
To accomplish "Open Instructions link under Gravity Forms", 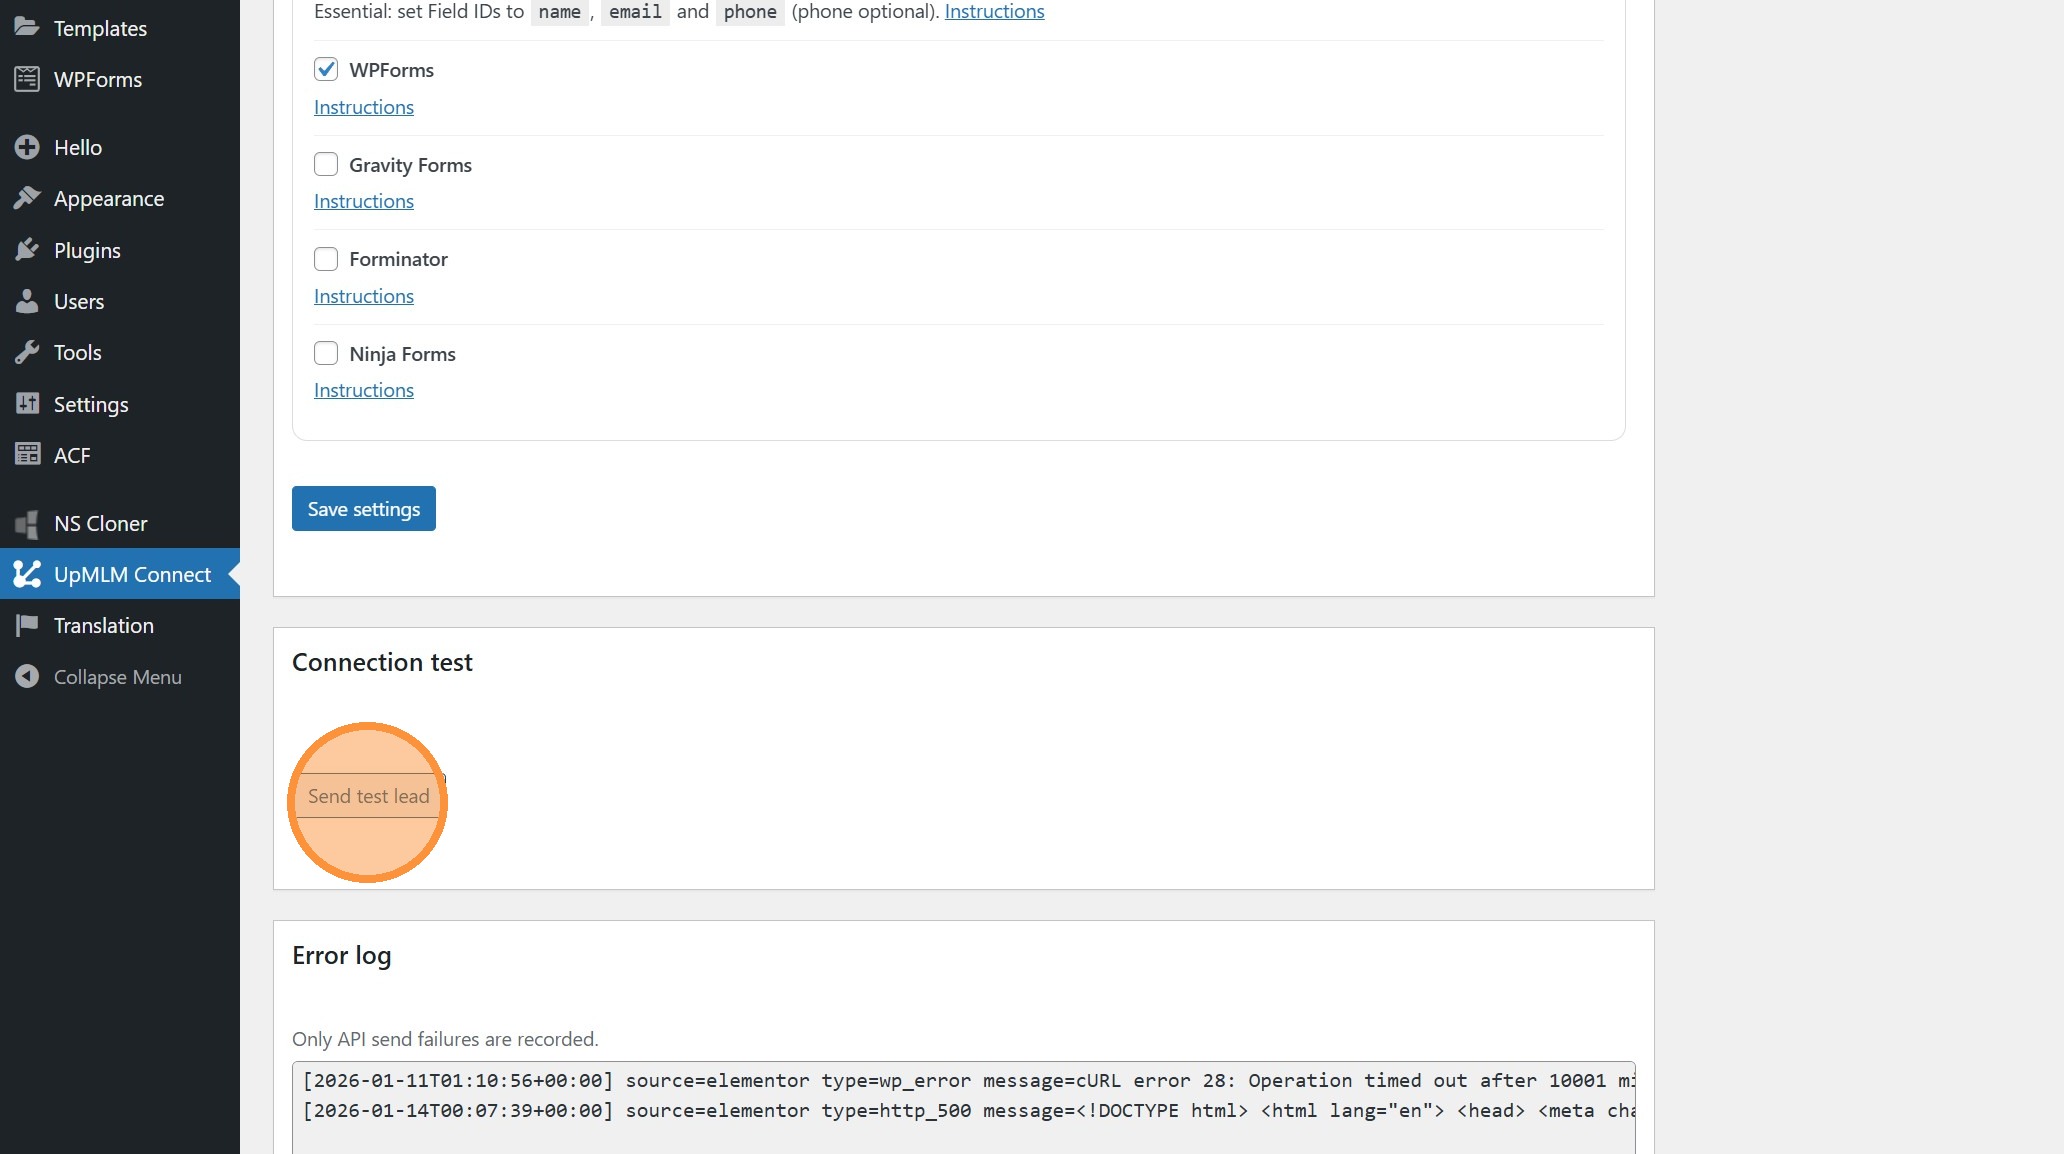I will [x=364, y=201].
